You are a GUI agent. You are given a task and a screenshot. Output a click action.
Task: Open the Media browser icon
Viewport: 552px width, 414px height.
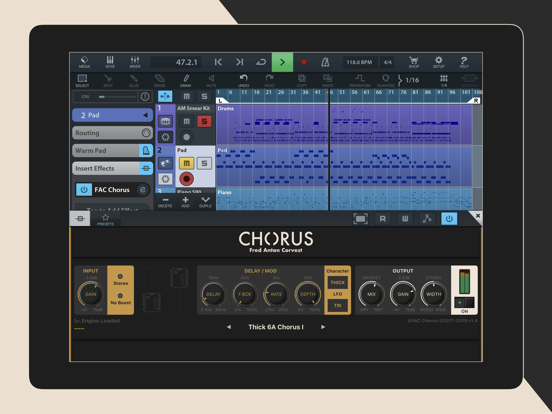84,62
